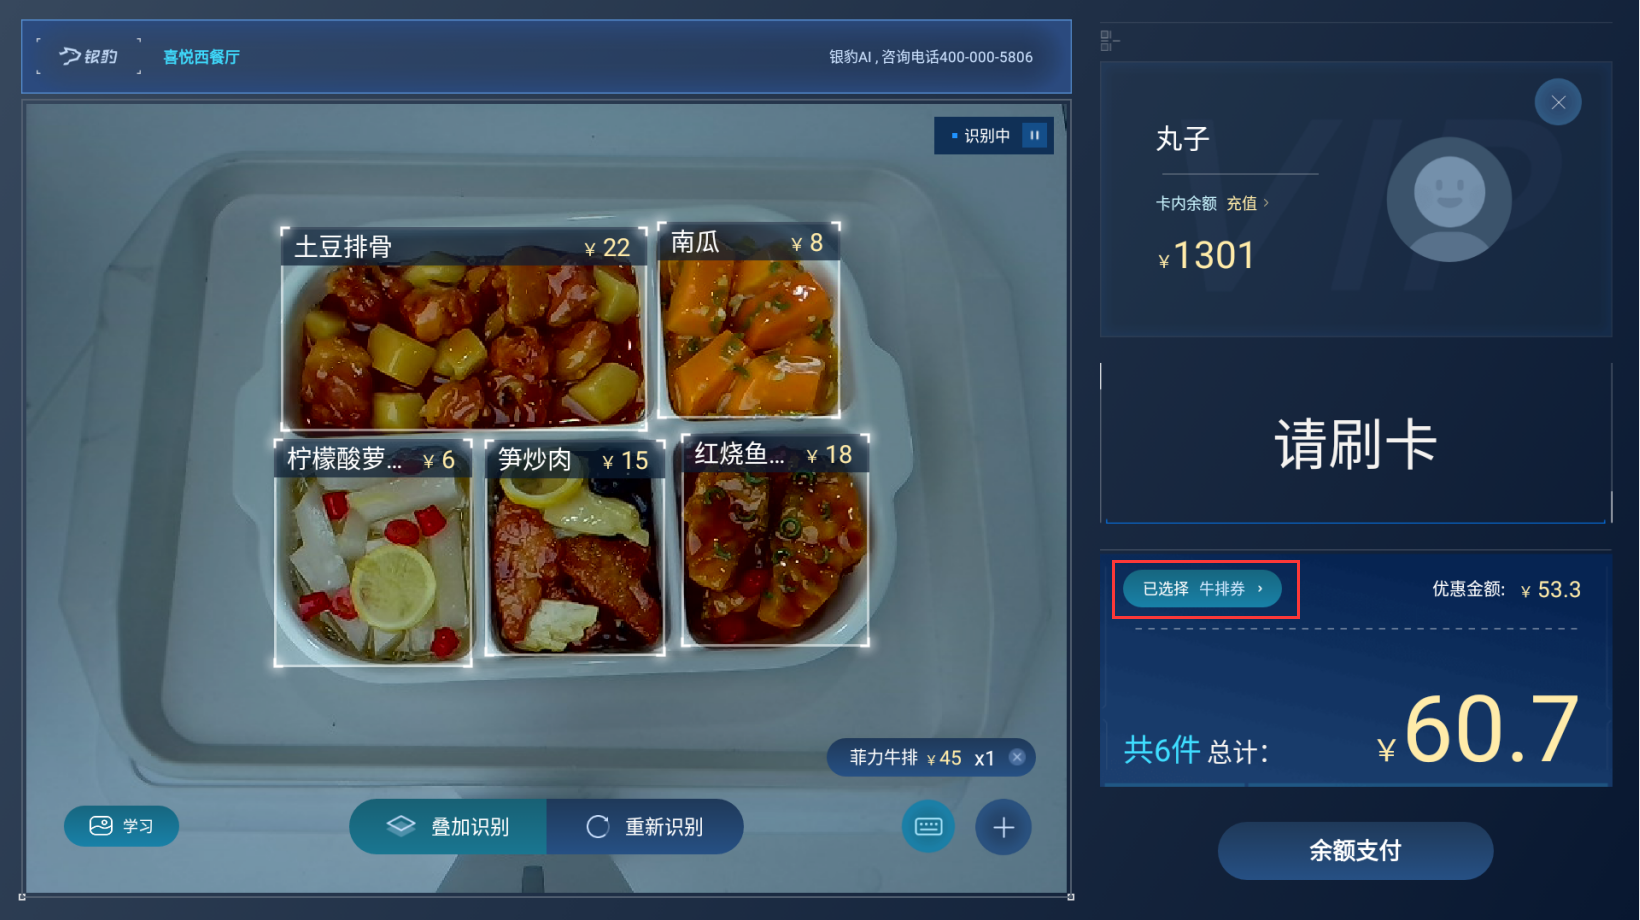Click the member avatar icon
The image size is (1640, 920).
pyautogui.click(x=1449, y=200)
